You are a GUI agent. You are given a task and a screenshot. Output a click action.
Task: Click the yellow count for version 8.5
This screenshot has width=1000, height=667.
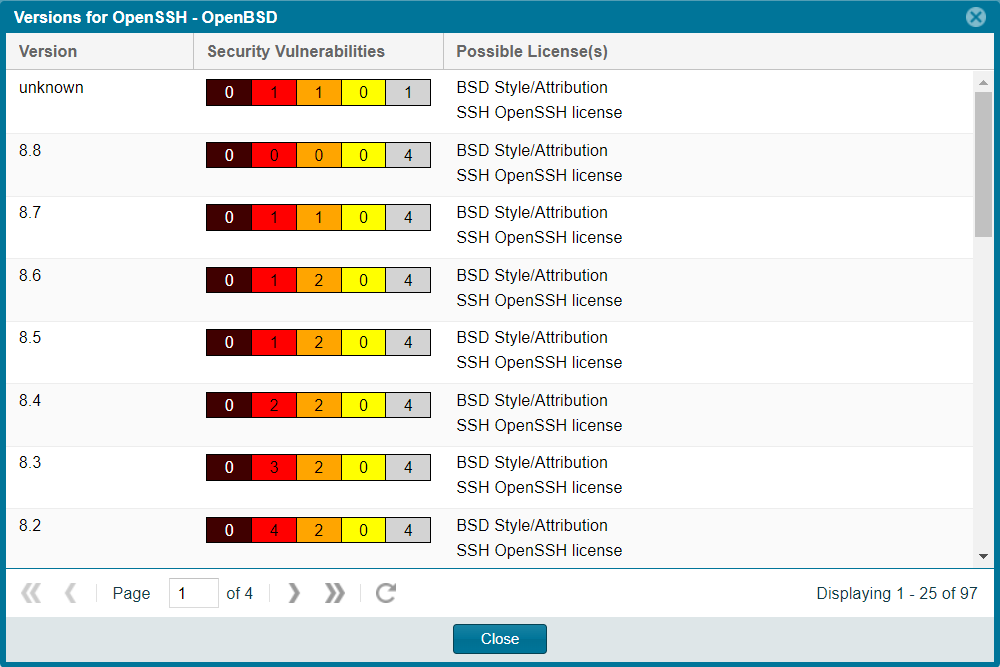pyautogui.click(x=364, y=342)
